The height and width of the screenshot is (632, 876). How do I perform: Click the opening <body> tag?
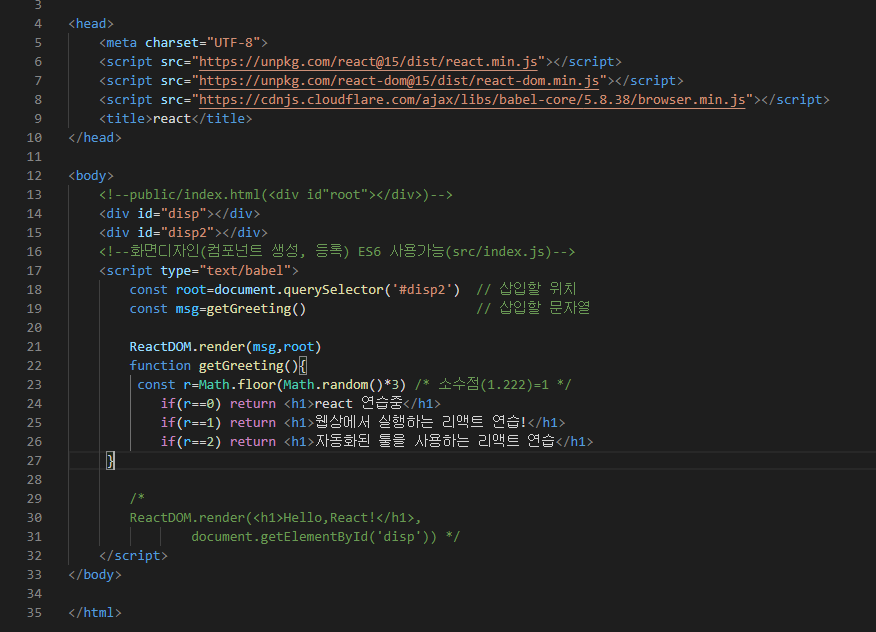coord(91,175)
